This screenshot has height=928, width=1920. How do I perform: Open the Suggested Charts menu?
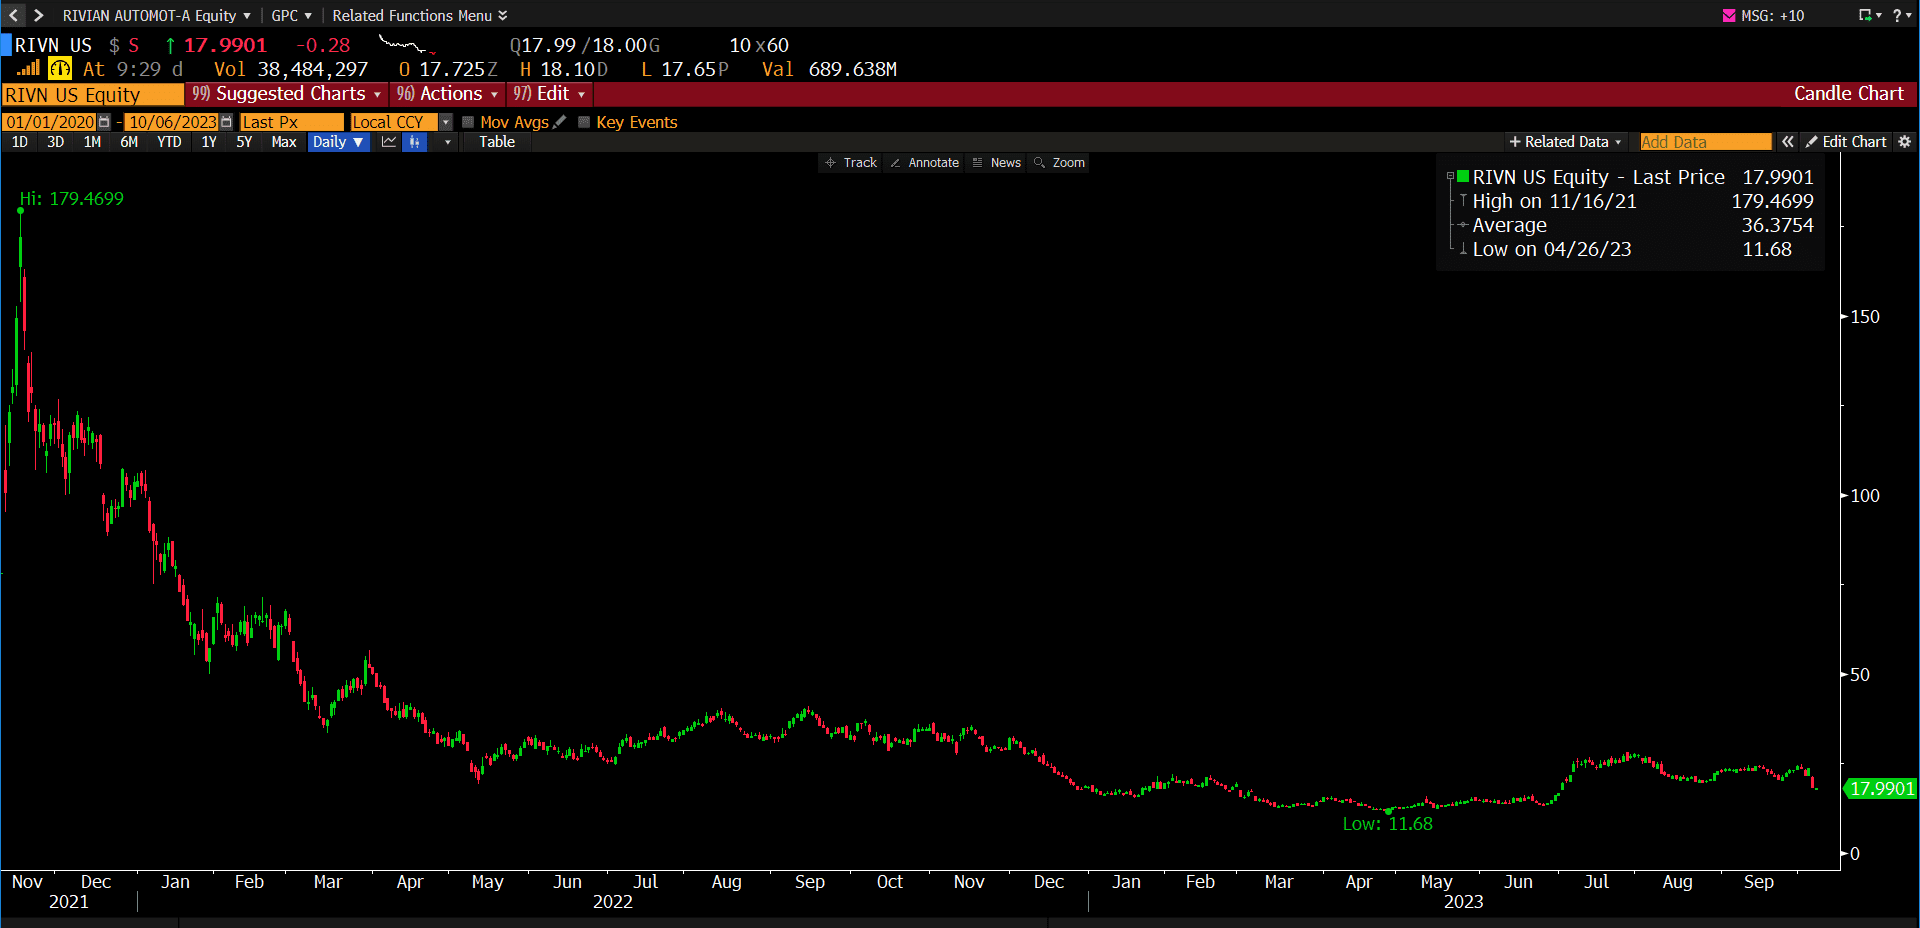tap(287, 94)
